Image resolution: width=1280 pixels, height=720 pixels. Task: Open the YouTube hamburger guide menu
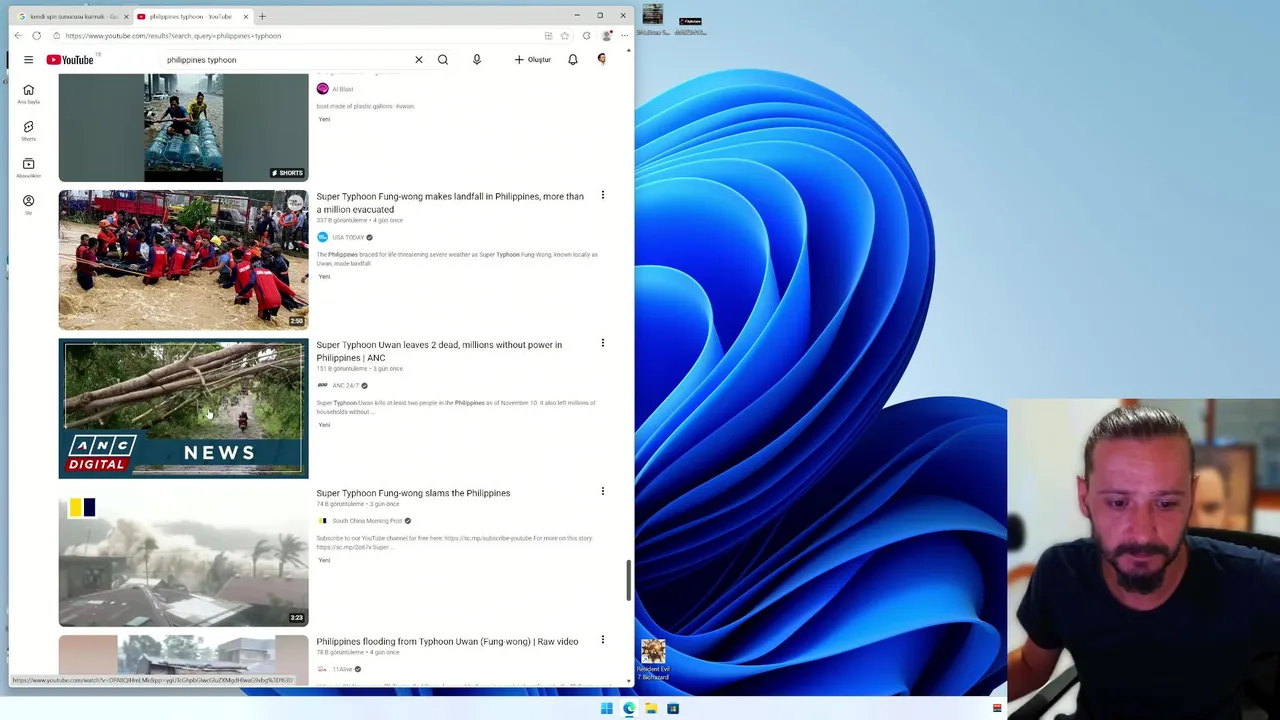coord(28,60)
